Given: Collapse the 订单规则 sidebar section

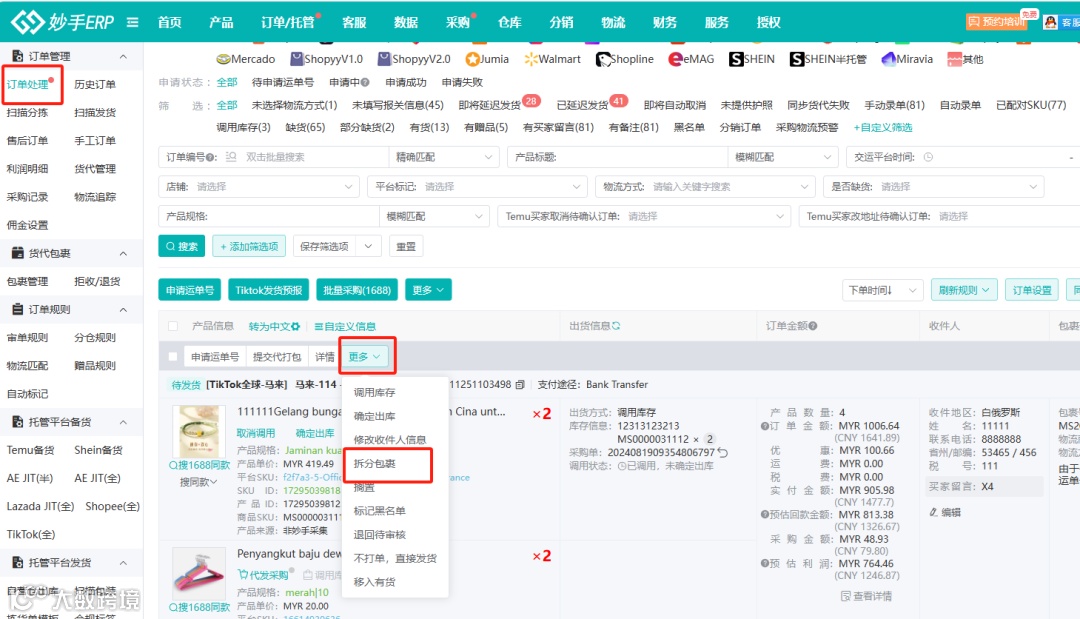Looking at the screenshot, I should pyautogui.click(x=123, y=310).
